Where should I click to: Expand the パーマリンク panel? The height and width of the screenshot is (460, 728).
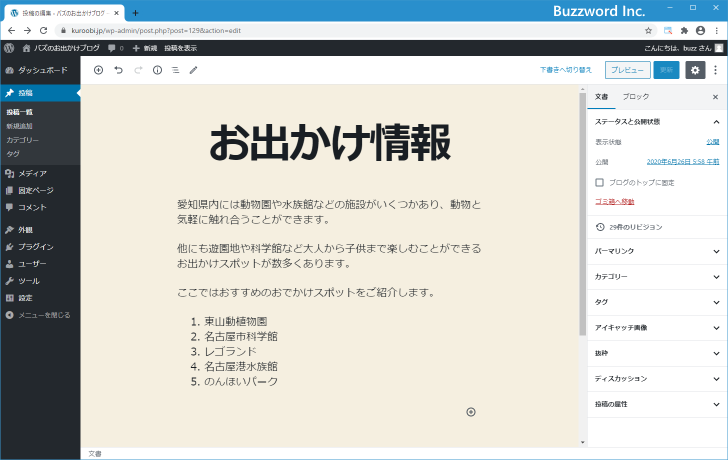657,251
